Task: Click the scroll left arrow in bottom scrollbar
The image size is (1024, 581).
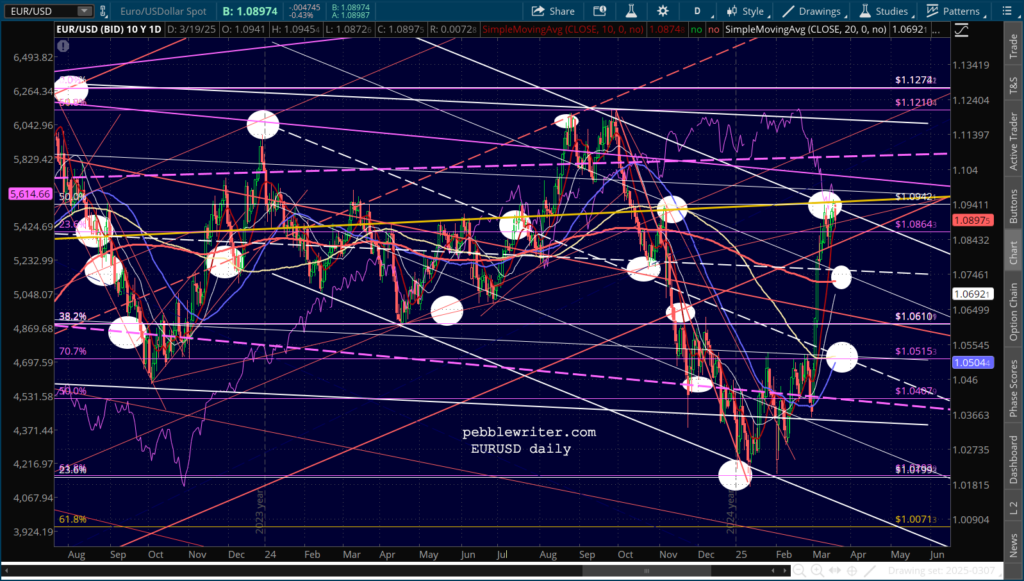Action: click(x=5, y=571)
